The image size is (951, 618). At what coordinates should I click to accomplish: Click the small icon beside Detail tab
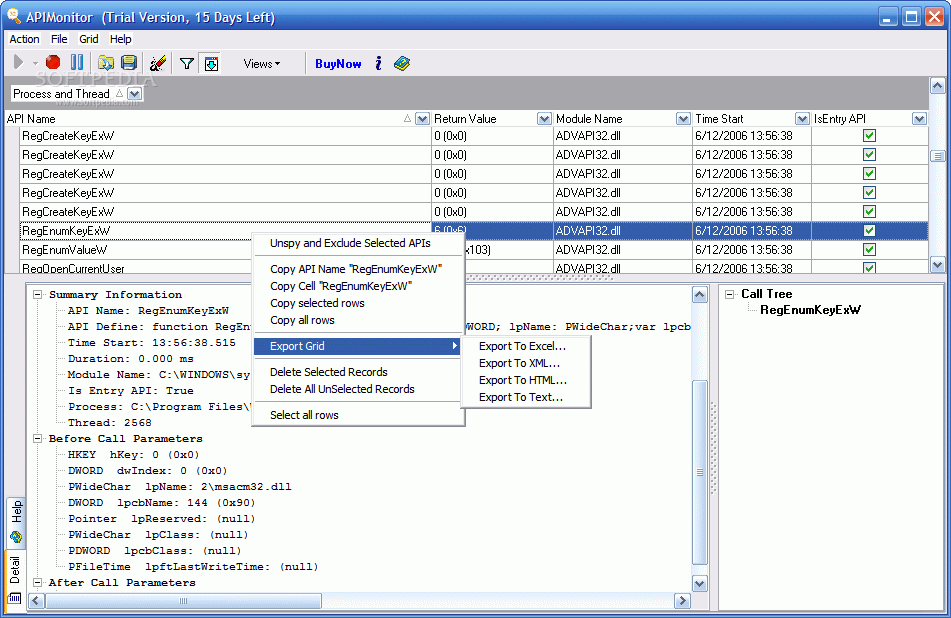15,598
